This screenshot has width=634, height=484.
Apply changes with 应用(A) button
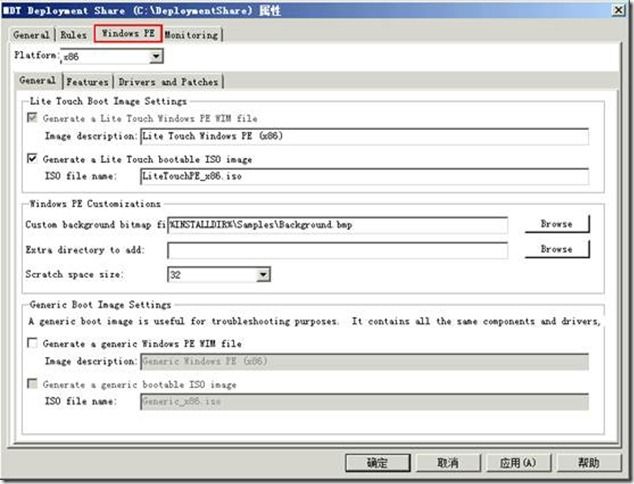click(518, 463)
